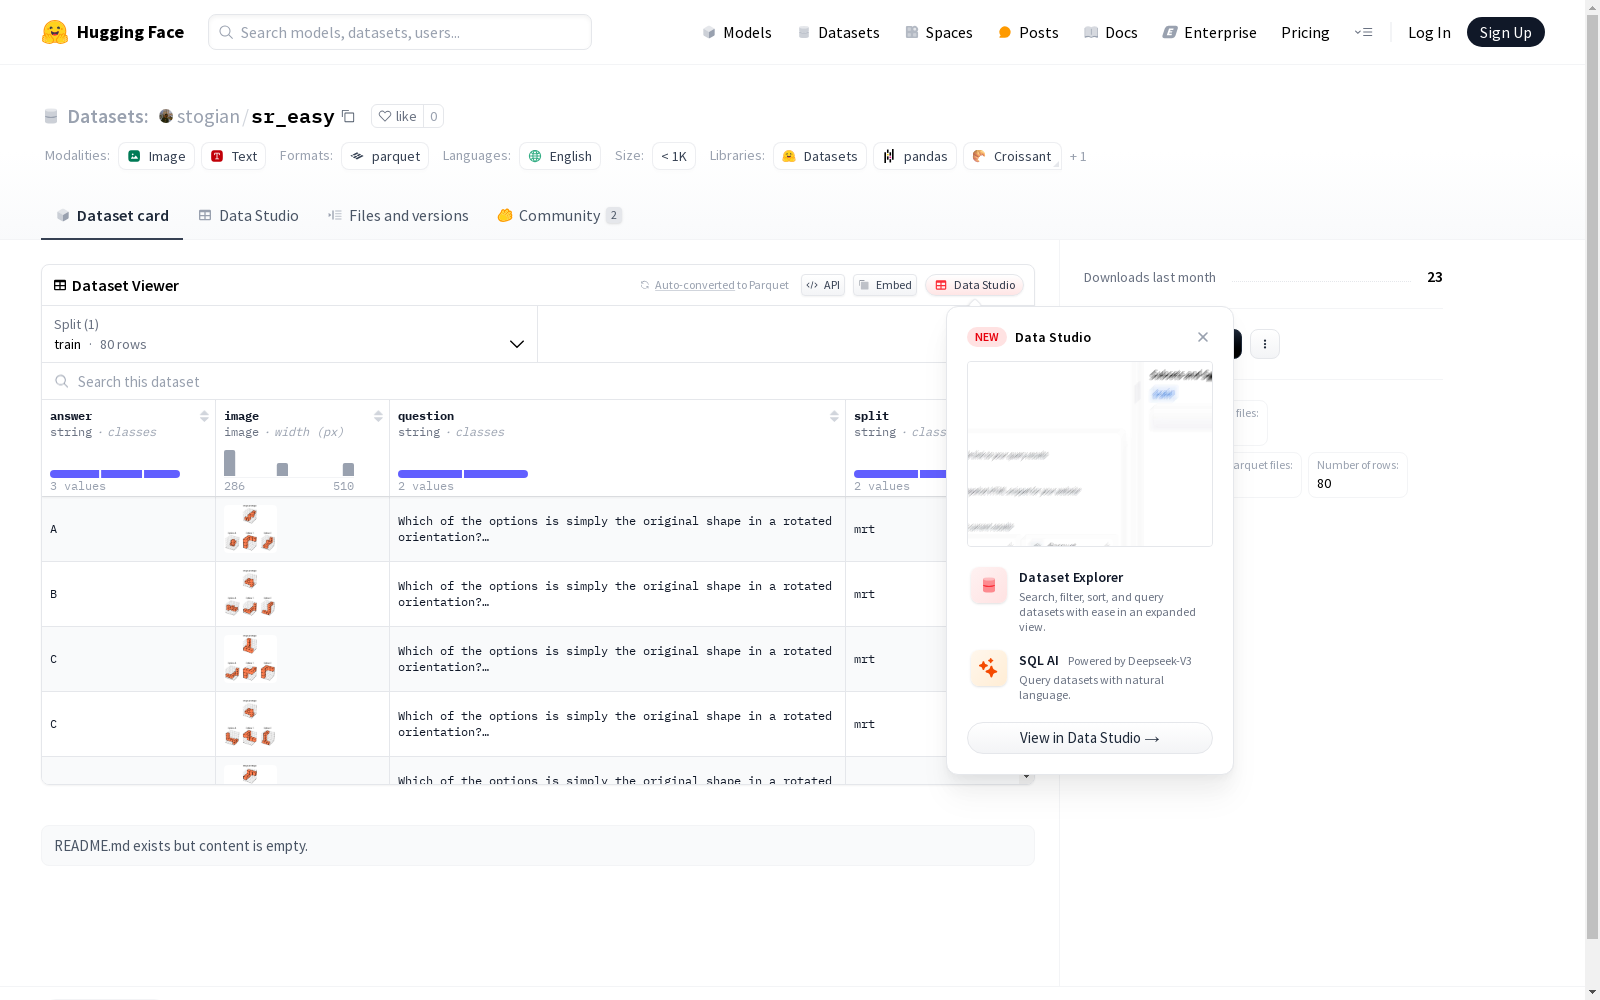Select the Datasets library tag
The height and width of the screenshot is (1000, 1600).
[x=820, y=156]
